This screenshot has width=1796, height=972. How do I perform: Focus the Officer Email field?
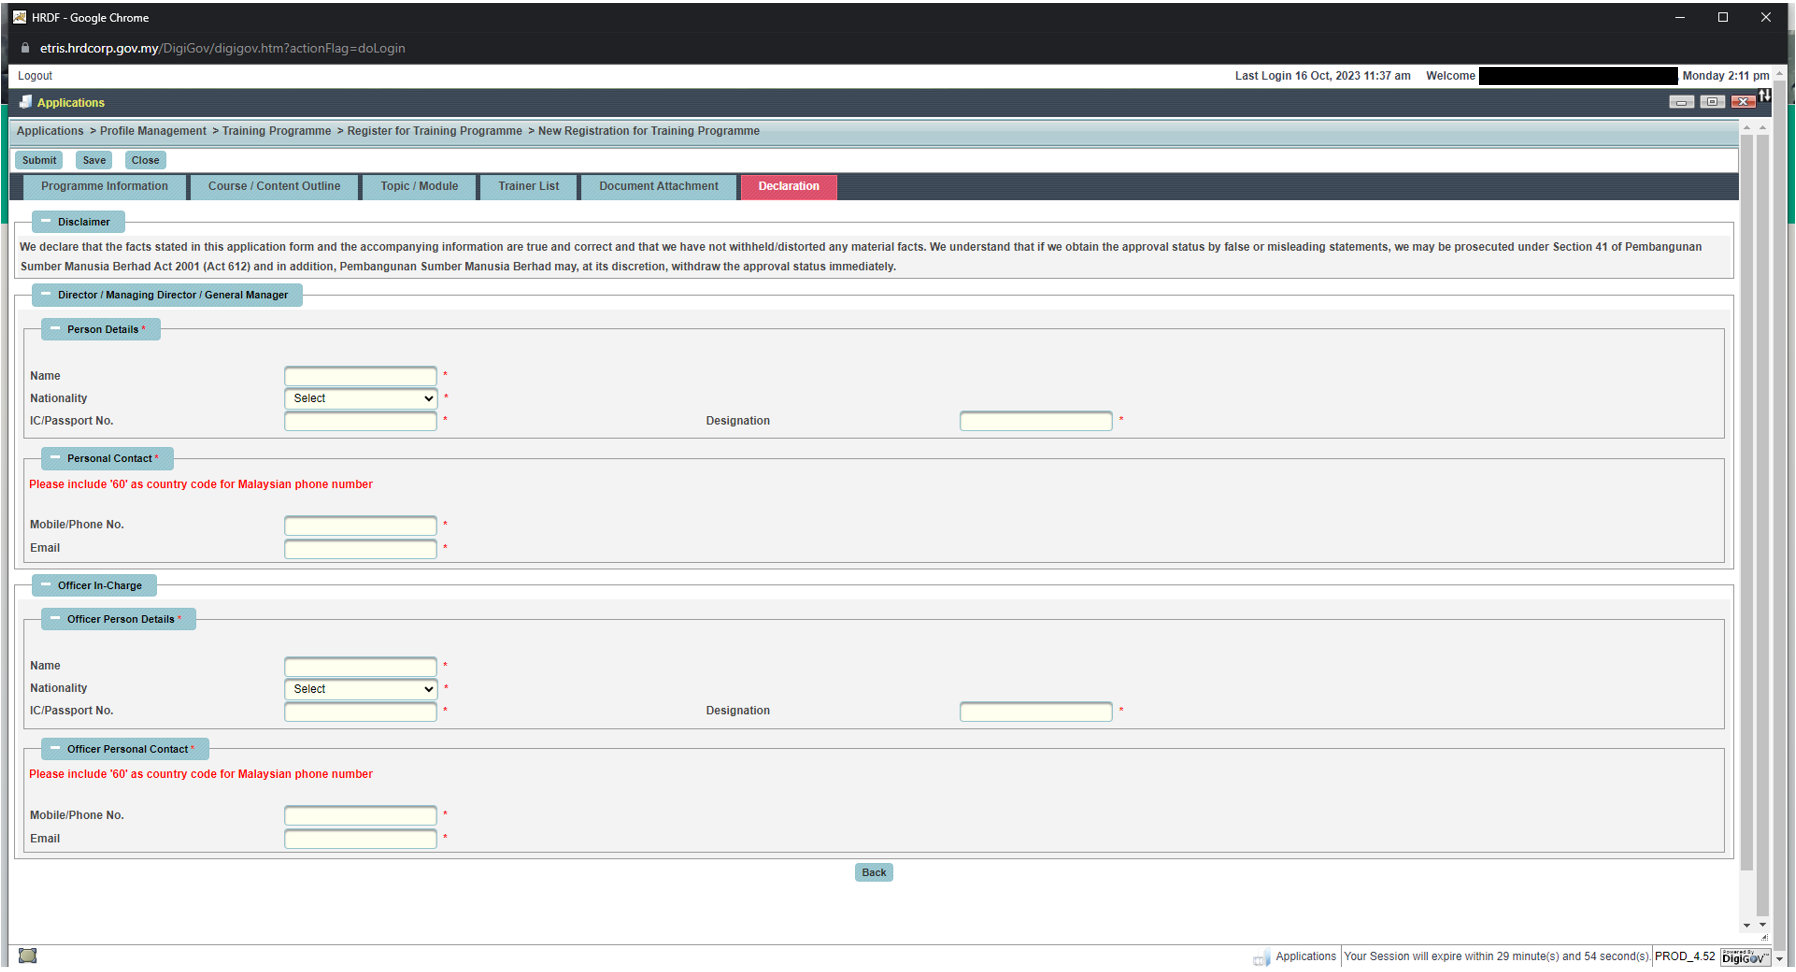pos(361,839)
